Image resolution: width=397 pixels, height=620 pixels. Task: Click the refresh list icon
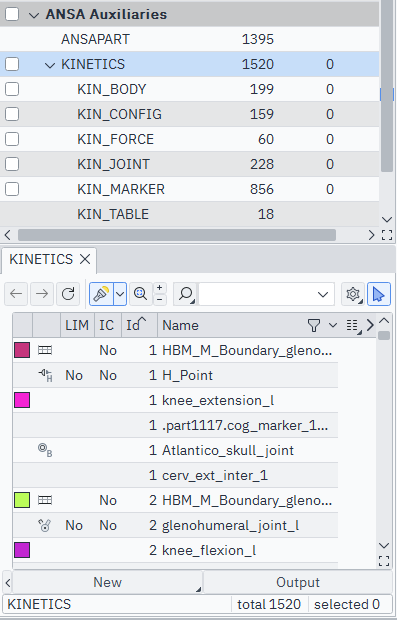[68, 294]
